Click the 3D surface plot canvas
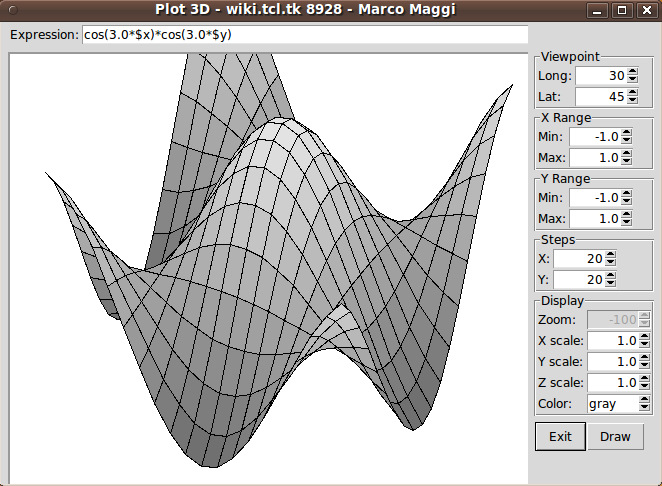 point(269,269)
